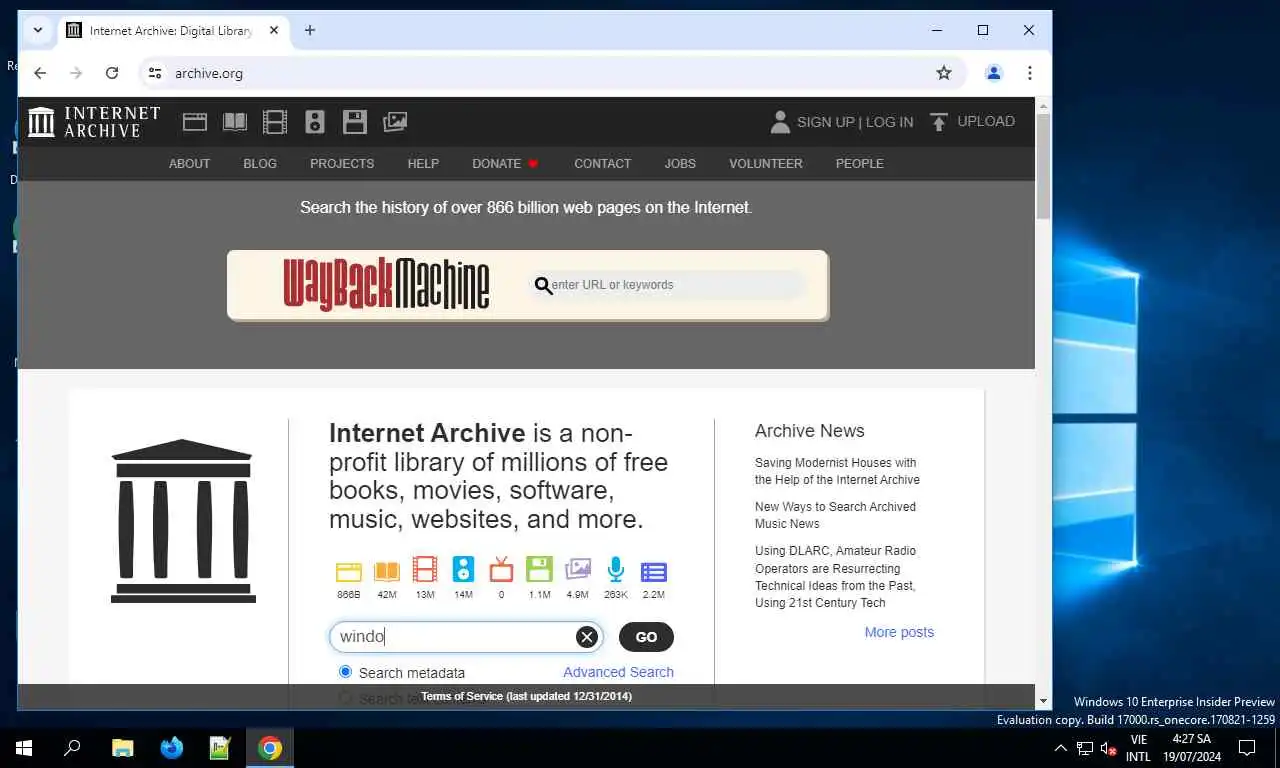Click the user avatar icon beside Sign Up
1280x768 pixels.
click(x=780, y=122)
